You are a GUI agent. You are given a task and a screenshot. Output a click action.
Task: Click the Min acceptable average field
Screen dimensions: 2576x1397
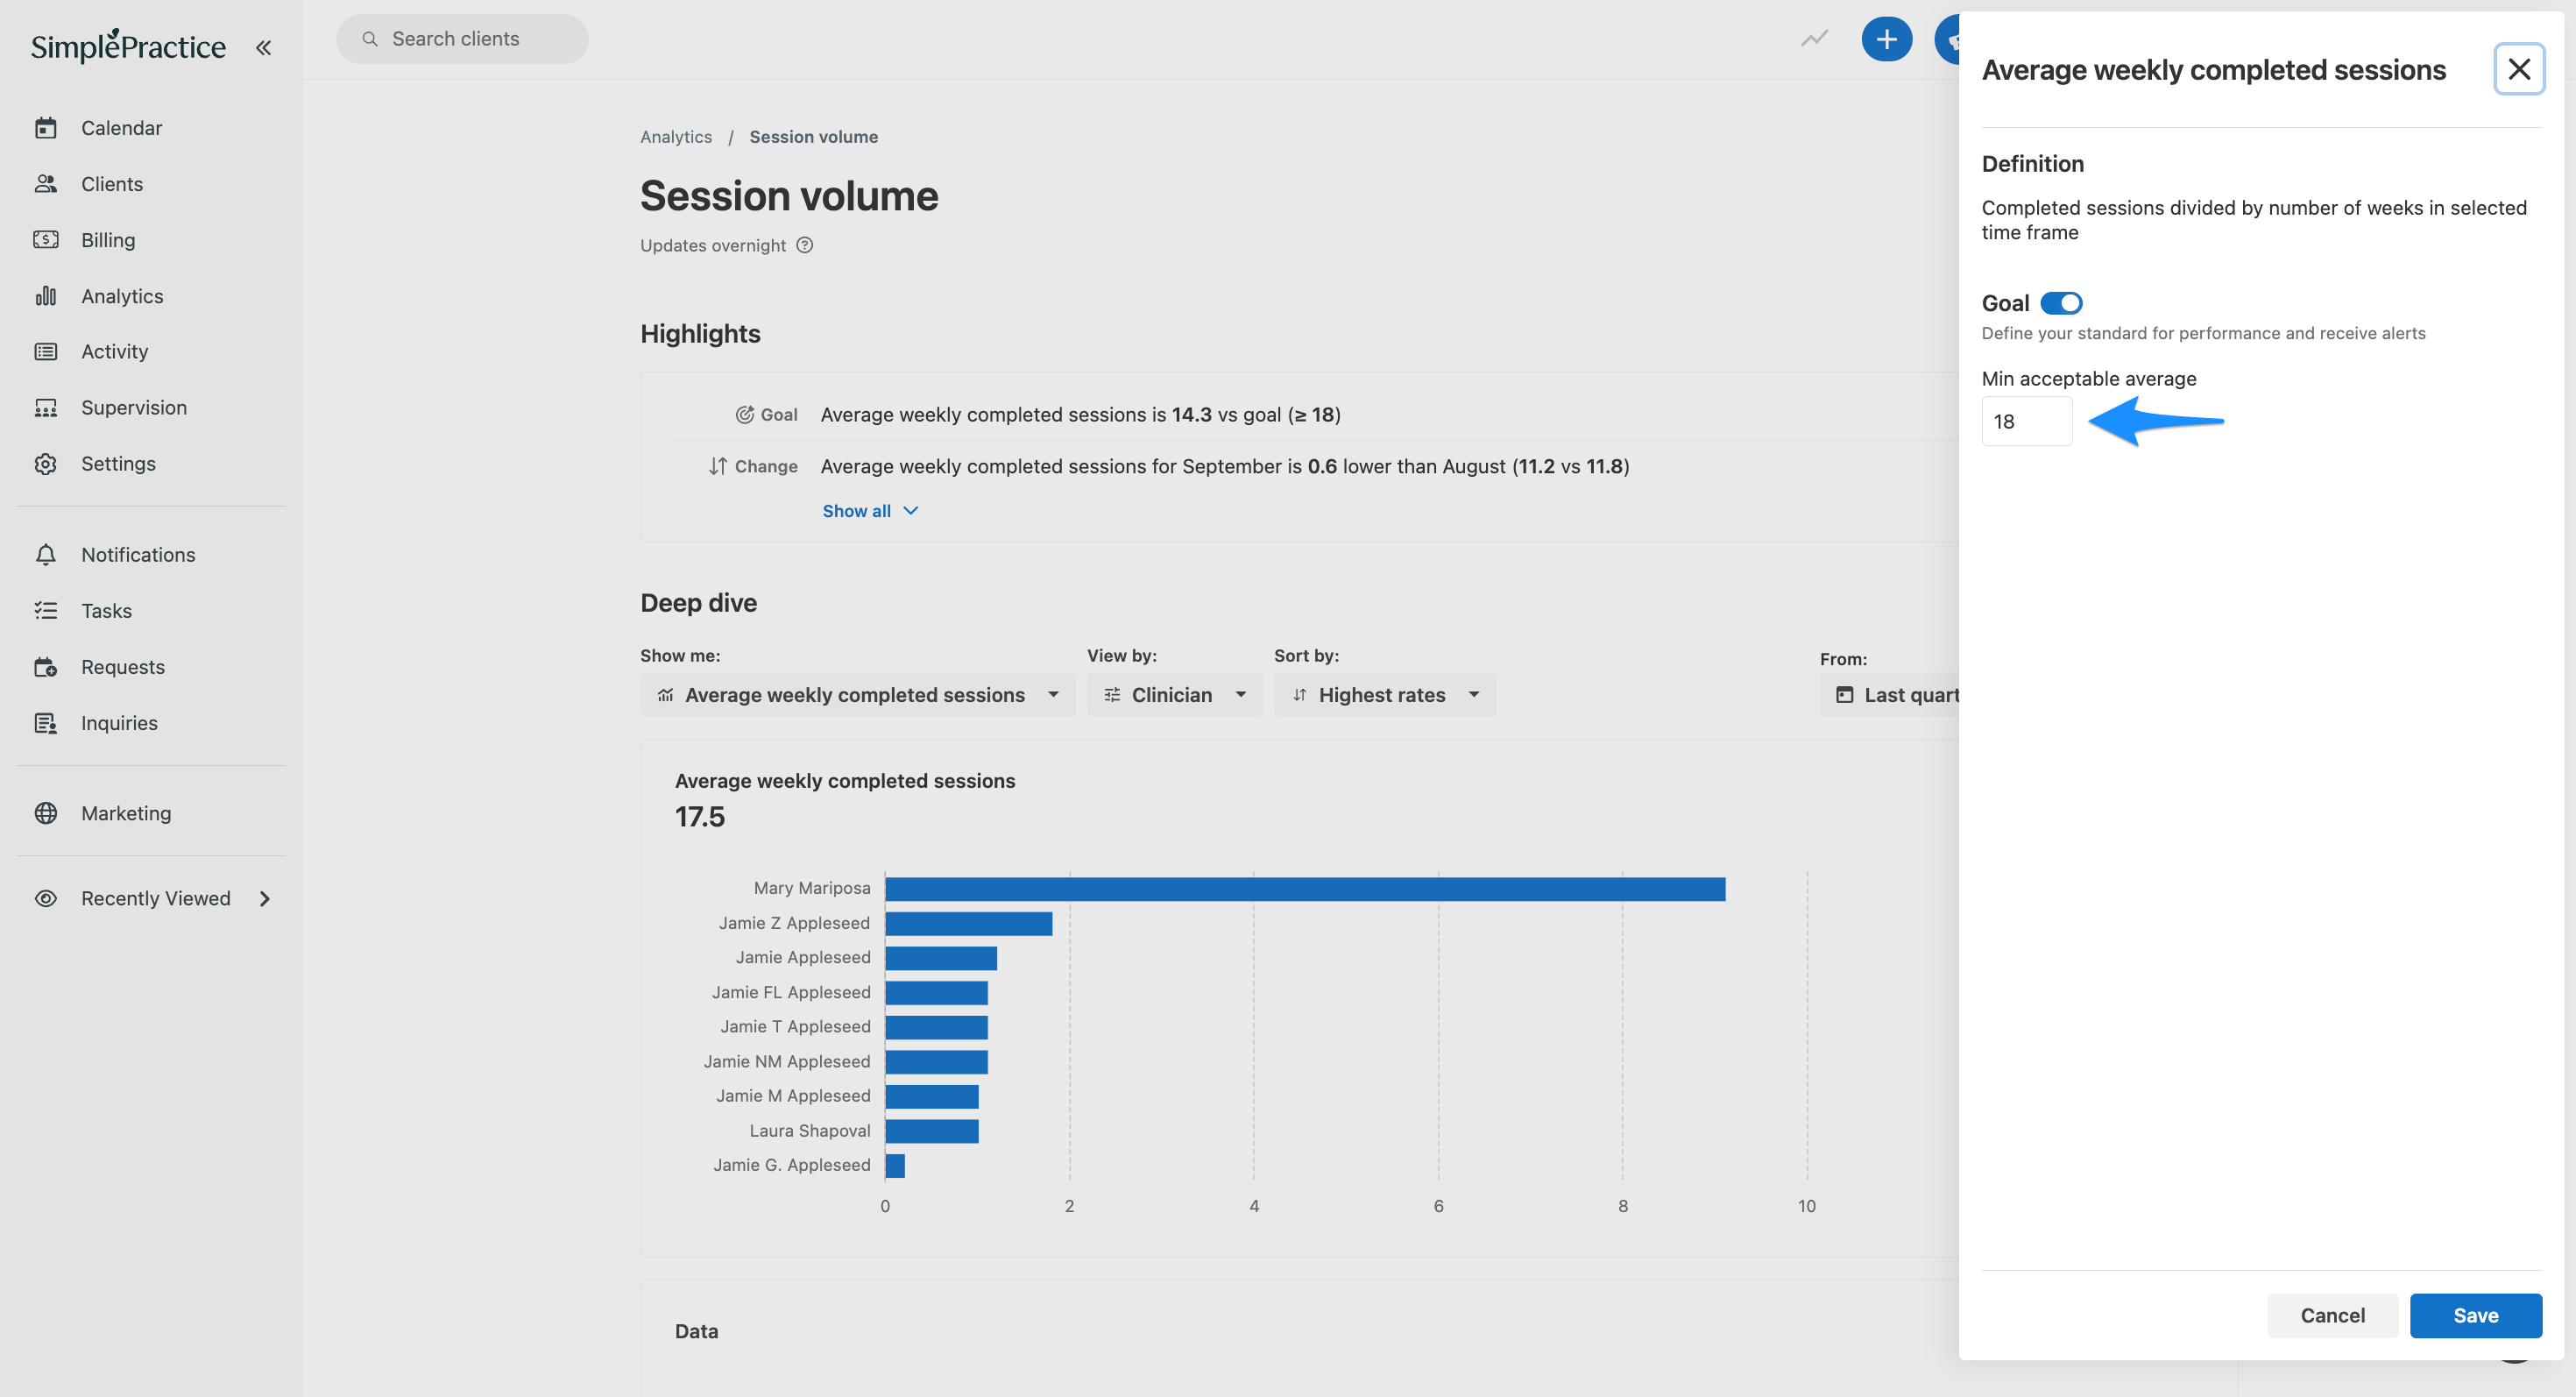(x=2027, y=421)
